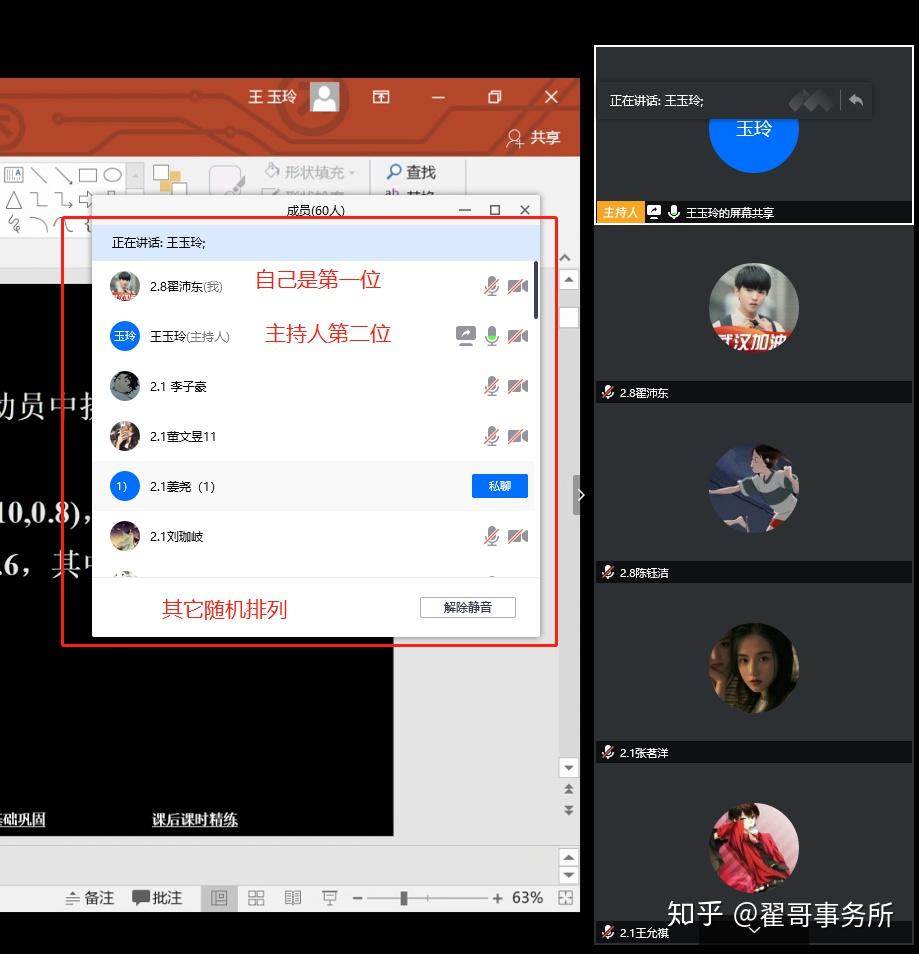The height and width of the screenshot is (954, 919).
Task: Click the 私聊 private chat button
Action: pyautogui.click(x=500, y=487)
